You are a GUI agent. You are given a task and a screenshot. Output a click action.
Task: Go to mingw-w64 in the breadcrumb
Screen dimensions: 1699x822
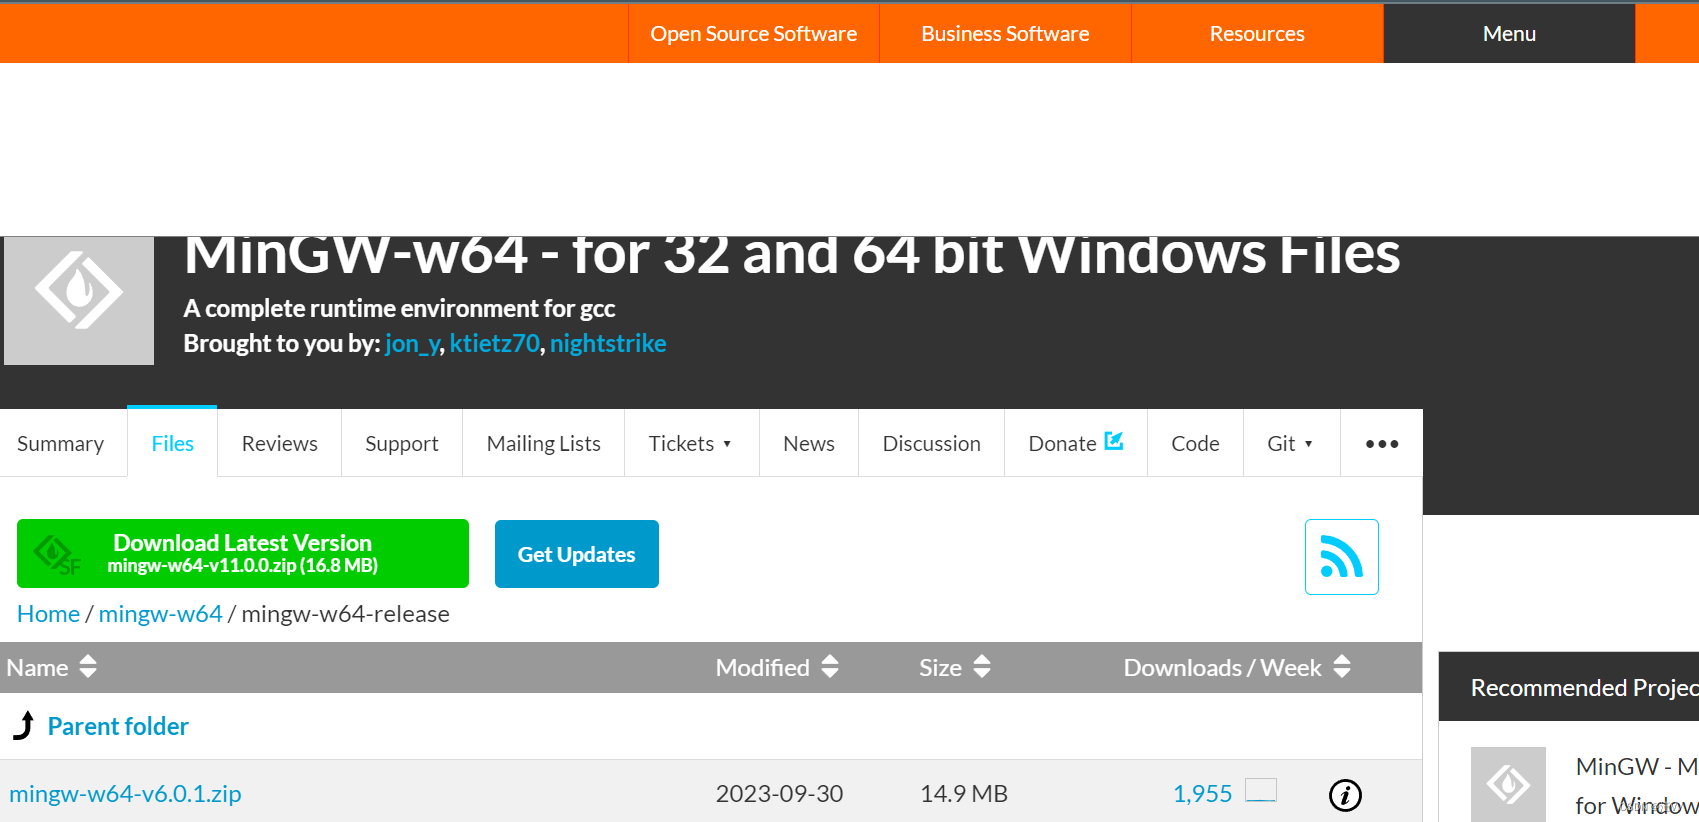(x=160, y=614)
